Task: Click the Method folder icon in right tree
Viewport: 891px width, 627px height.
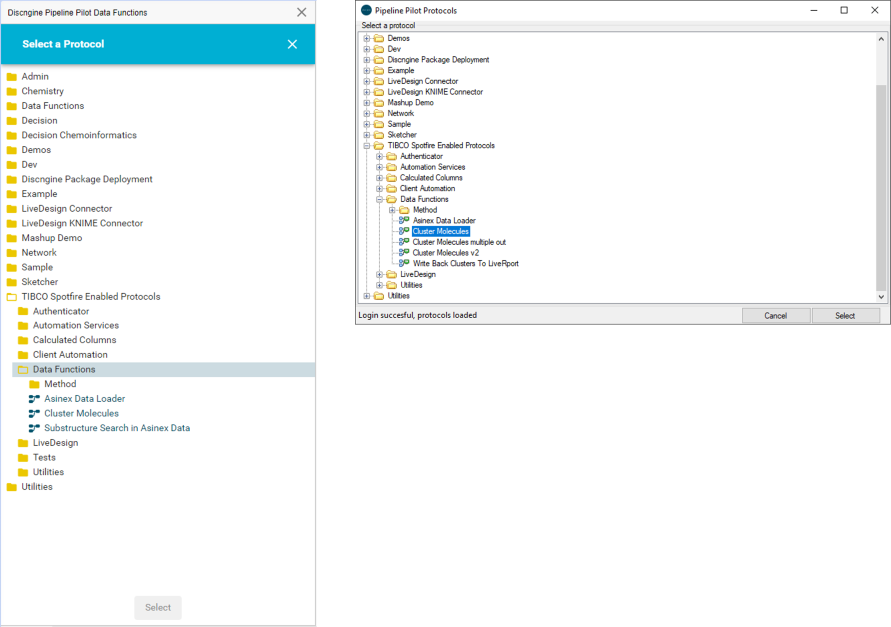Action: [x=404, y=210]
